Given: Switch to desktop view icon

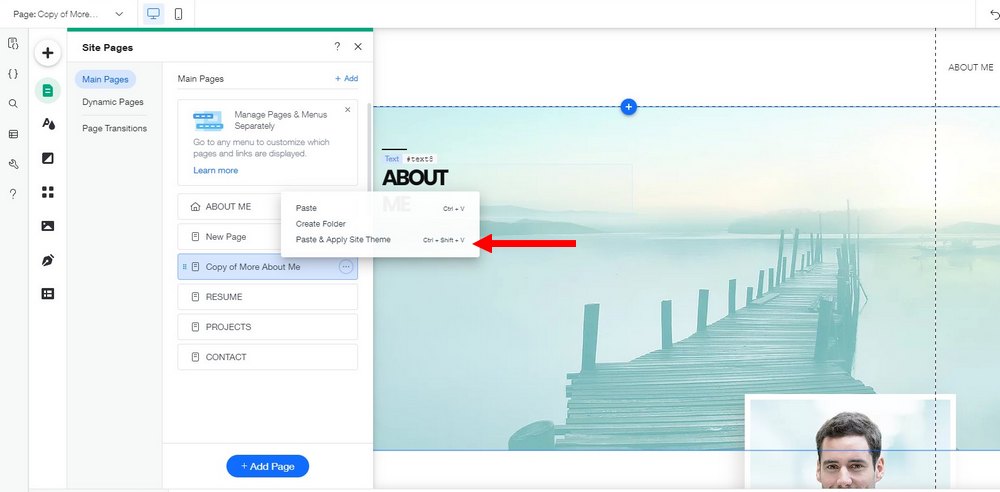Looking at the screenshot, I should click(x=153, y=13).
